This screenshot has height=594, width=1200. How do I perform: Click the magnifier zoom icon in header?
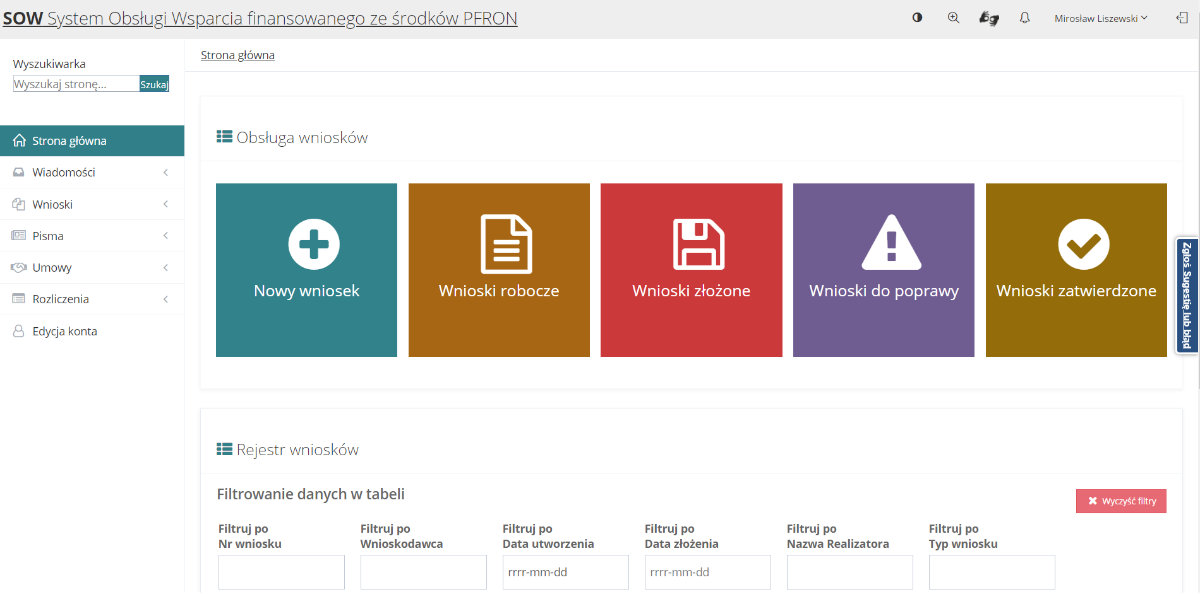953,18
